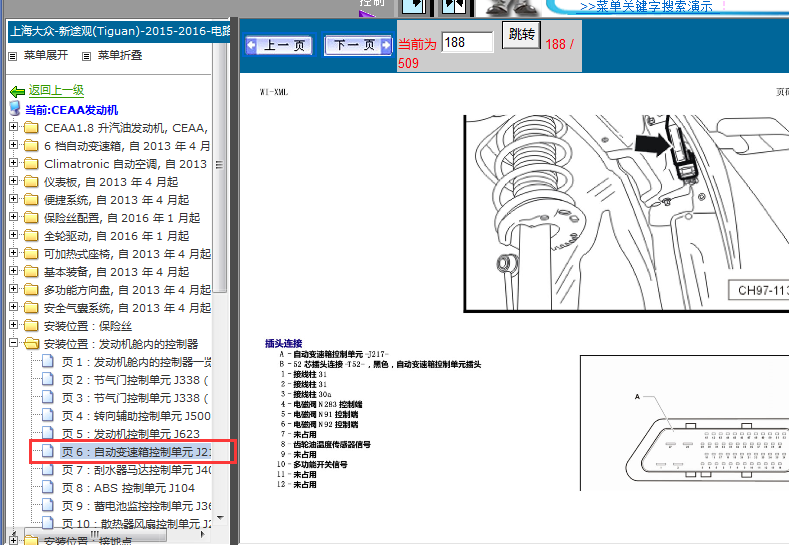Click folder icon of 仪表板
Screen dimensions: 789x545
pos(31,182)
